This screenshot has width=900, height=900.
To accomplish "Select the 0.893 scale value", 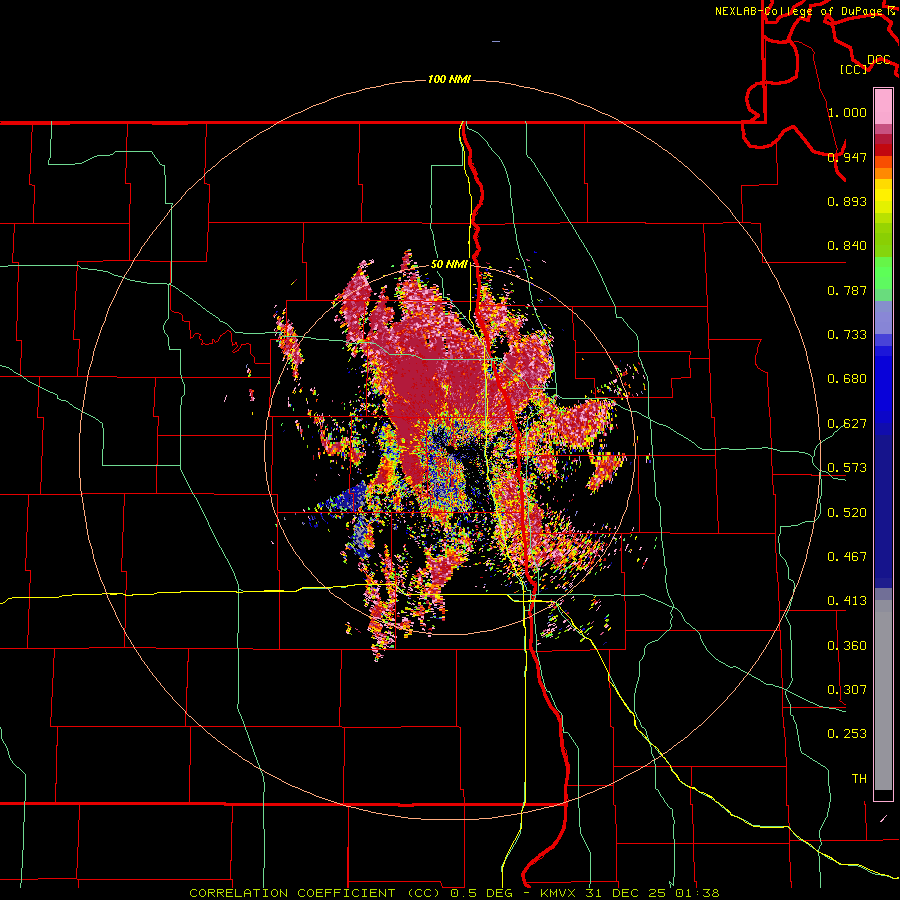I will [847, 201].
